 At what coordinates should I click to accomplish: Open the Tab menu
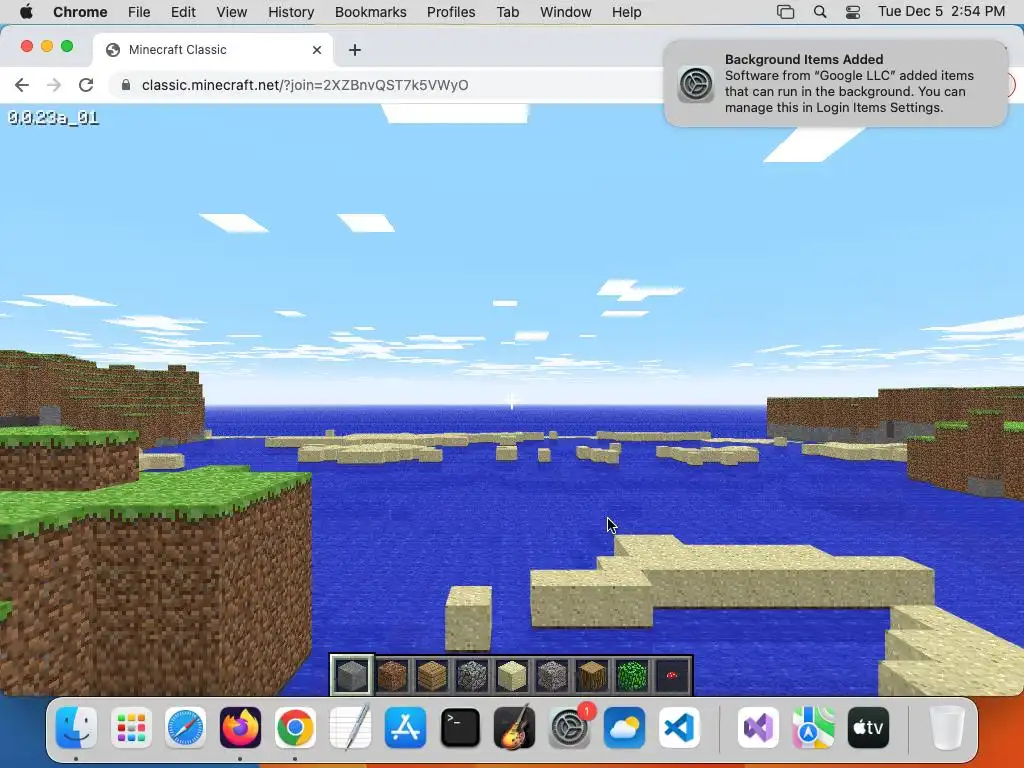pyautogui.click(x=507, y=12)
